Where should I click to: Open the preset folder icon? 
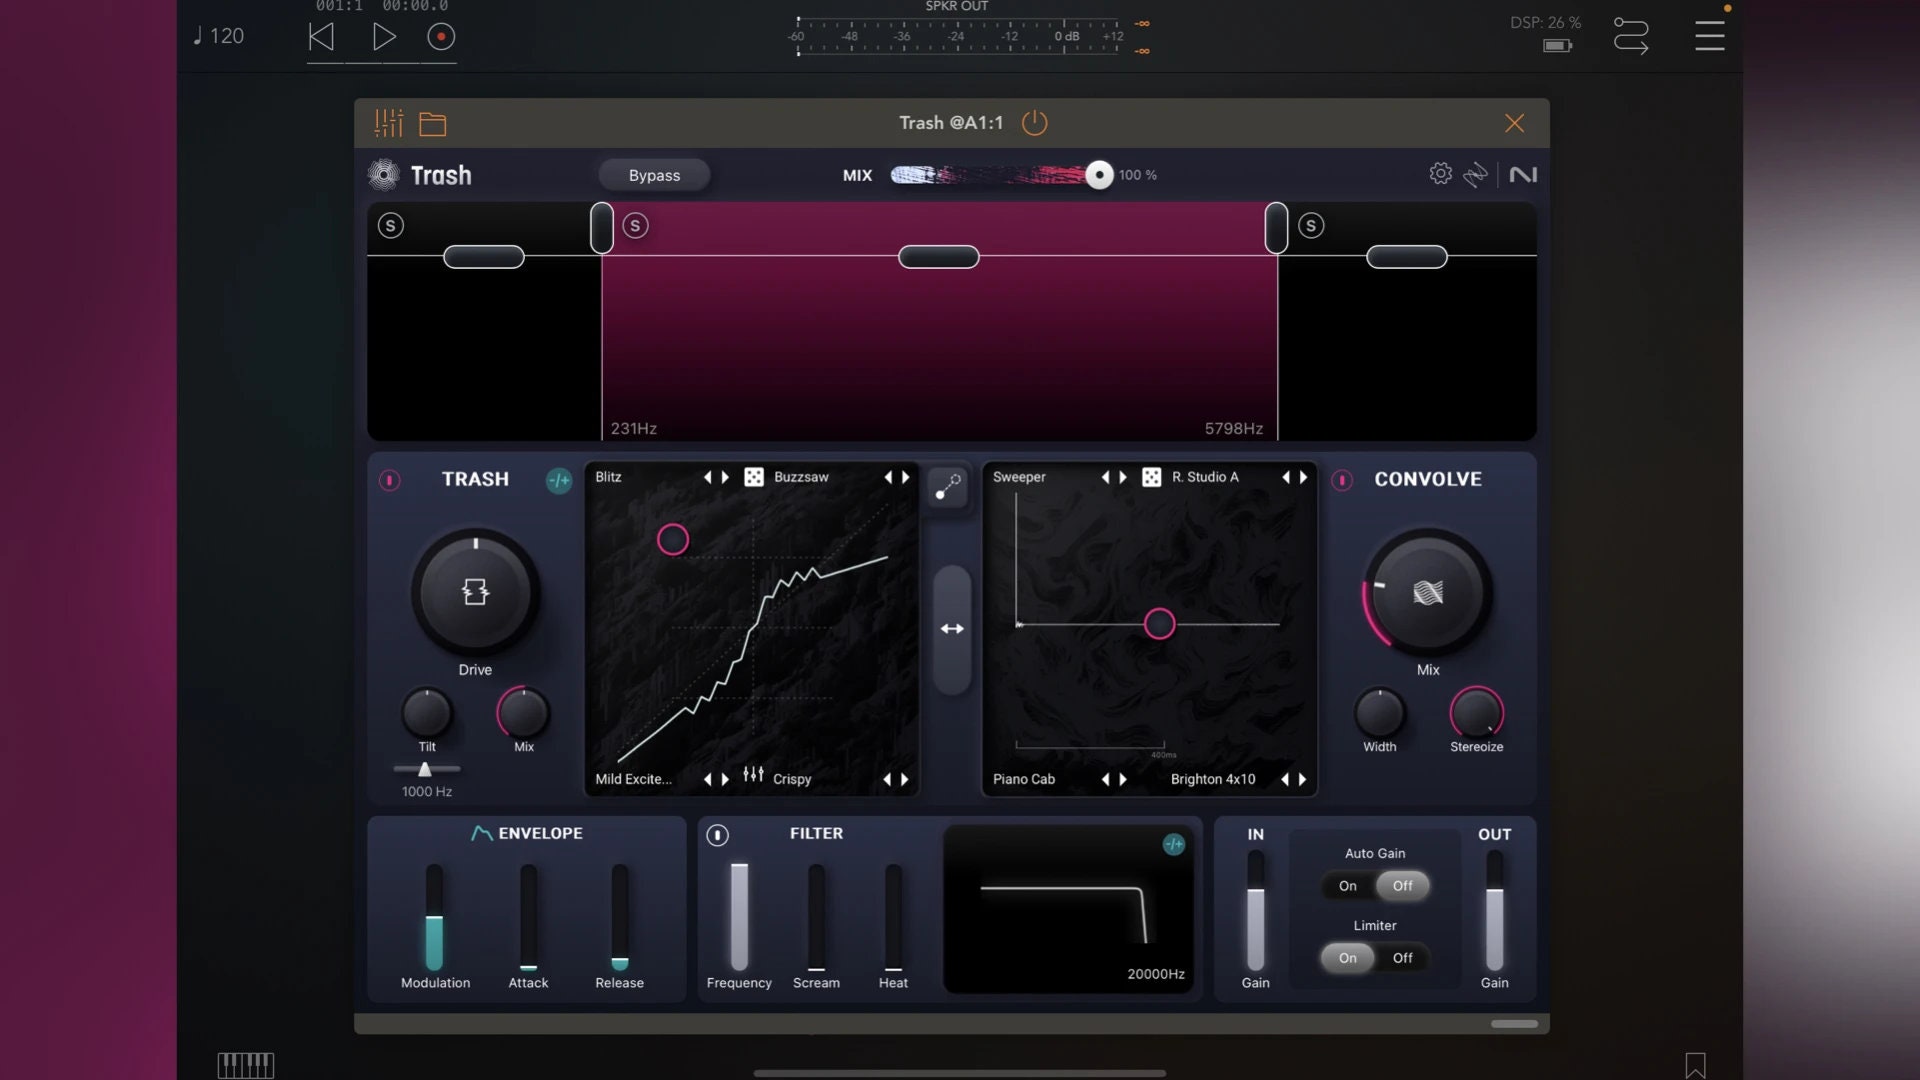tap(432, 124)
